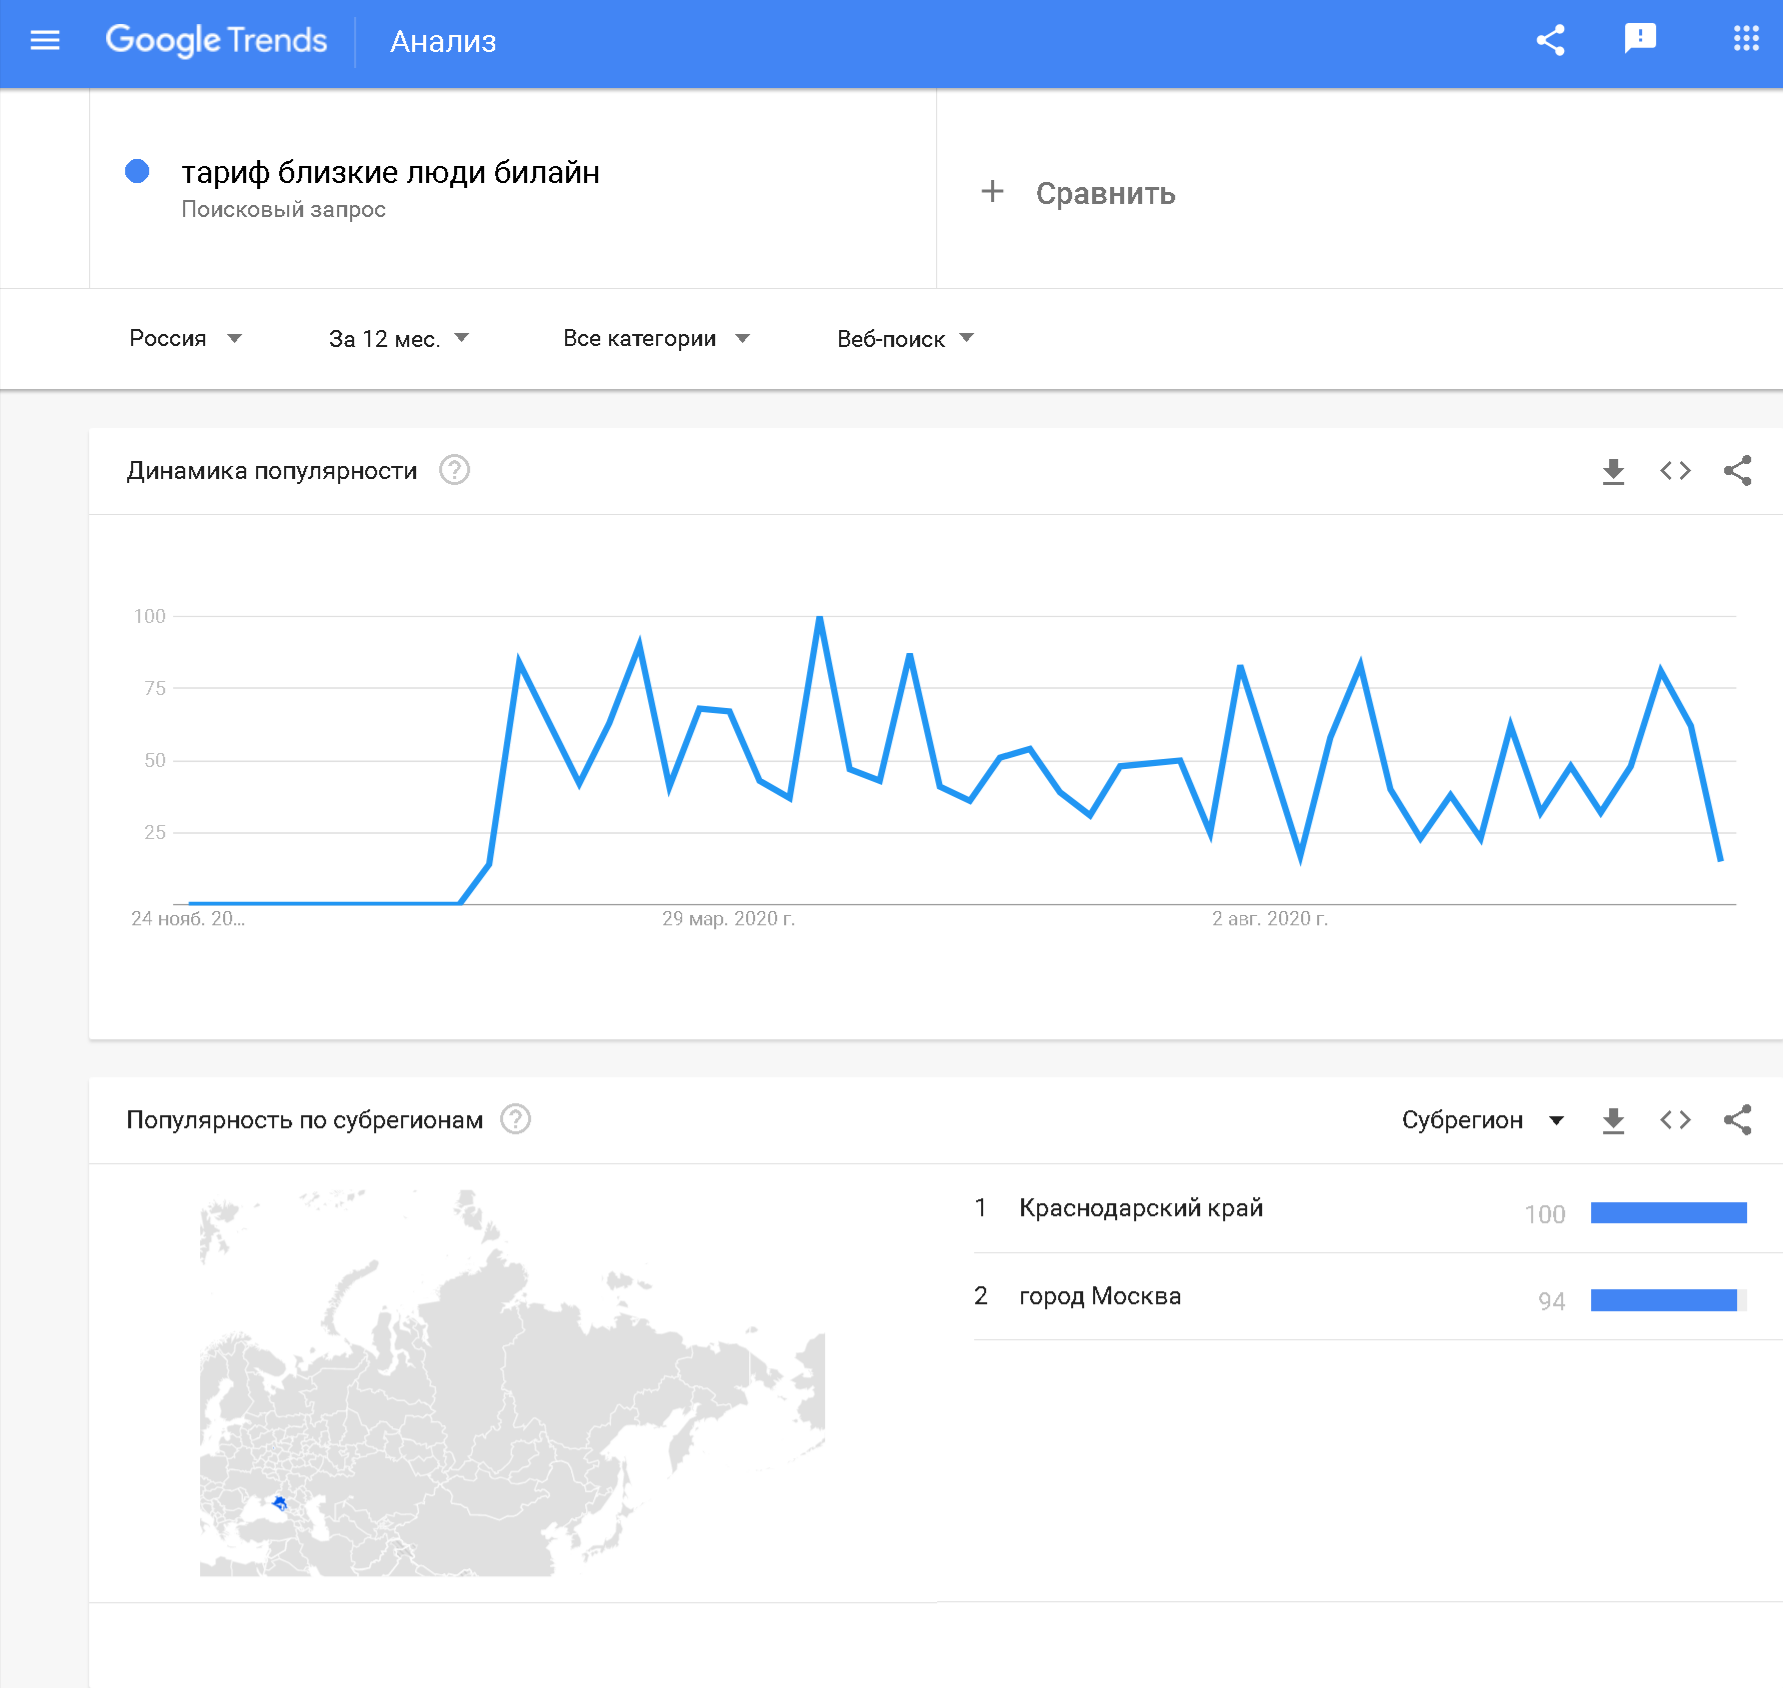
Task: Show help for Популярность по субрегионам
Action: click(x=515, y=1119)
